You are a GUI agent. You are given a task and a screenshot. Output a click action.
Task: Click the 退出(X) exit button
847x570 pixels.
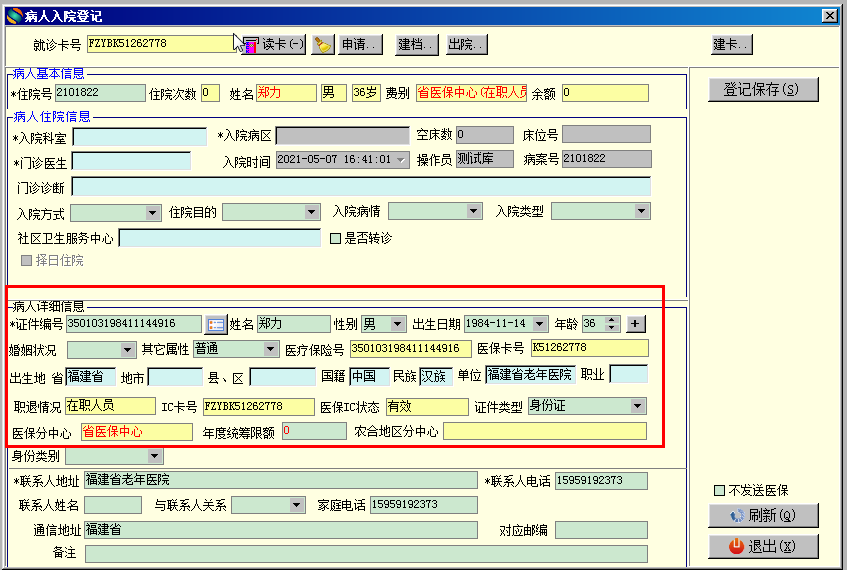pyautogui.click(x=763, y=546)
